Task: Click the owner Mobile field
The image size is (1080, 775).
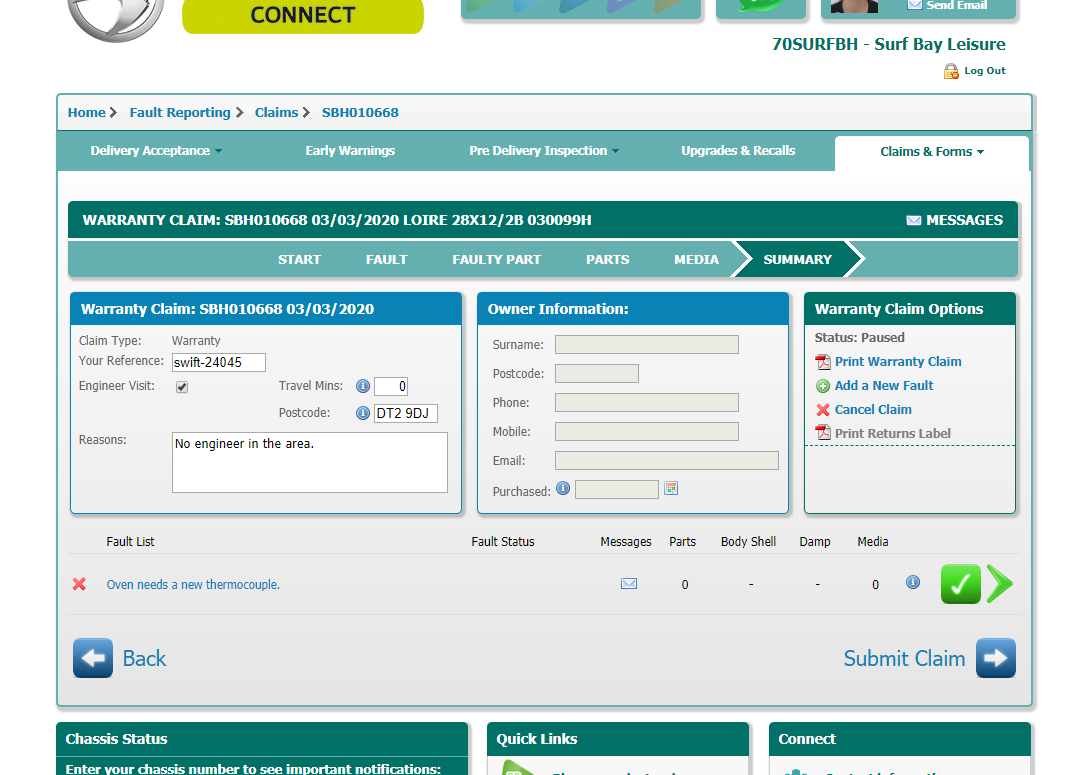Action: [x=647, y=431]
